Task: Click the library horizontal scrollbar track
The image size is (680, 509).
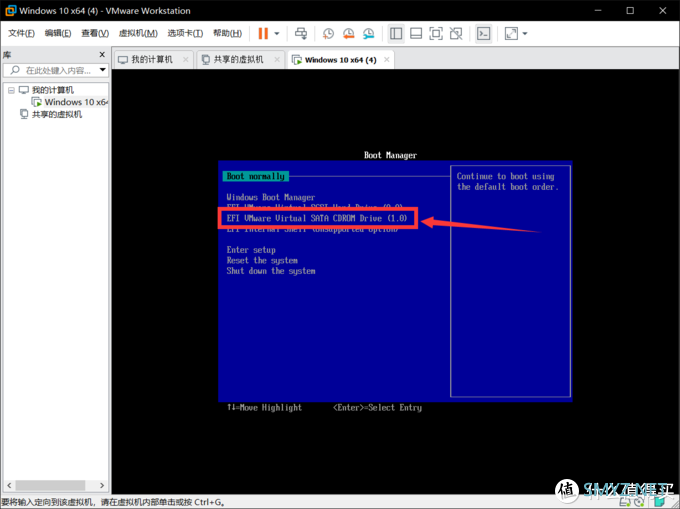Action: (56, 485)
